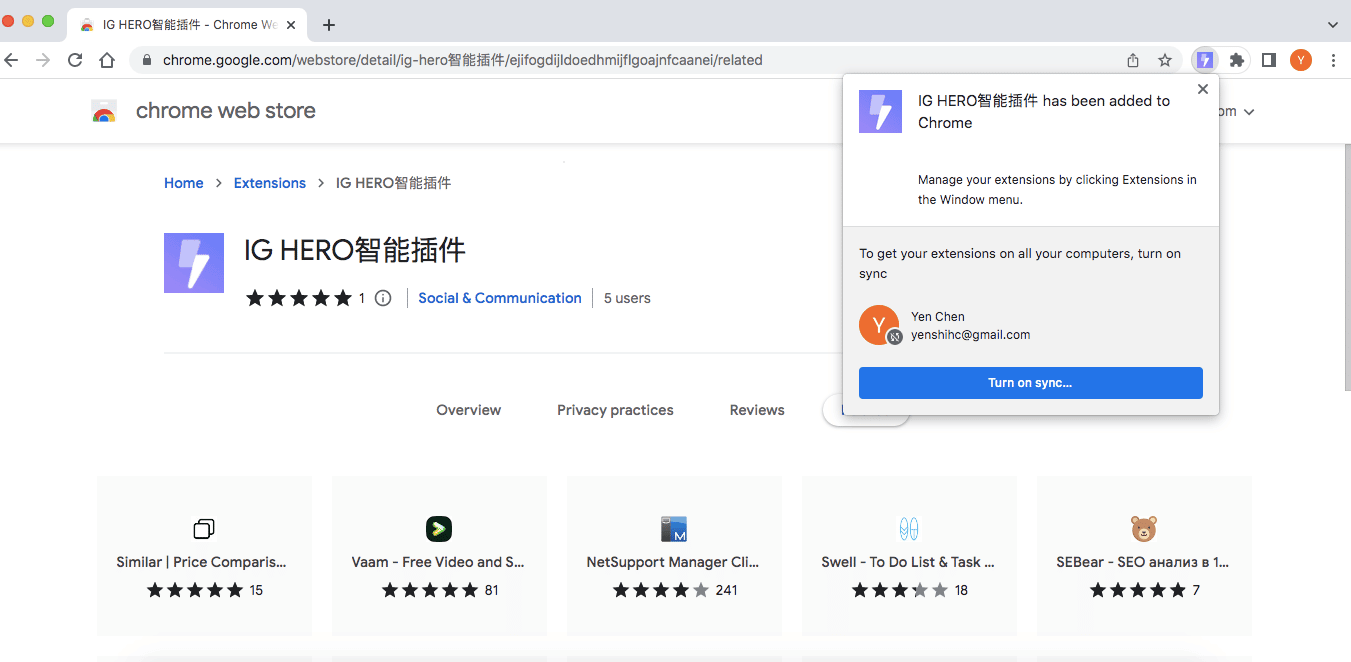Image resolution: width=1351 pixels, height=662 pixels.
Task: Go to the Home breadcrumb link
Action: point(184,183)
